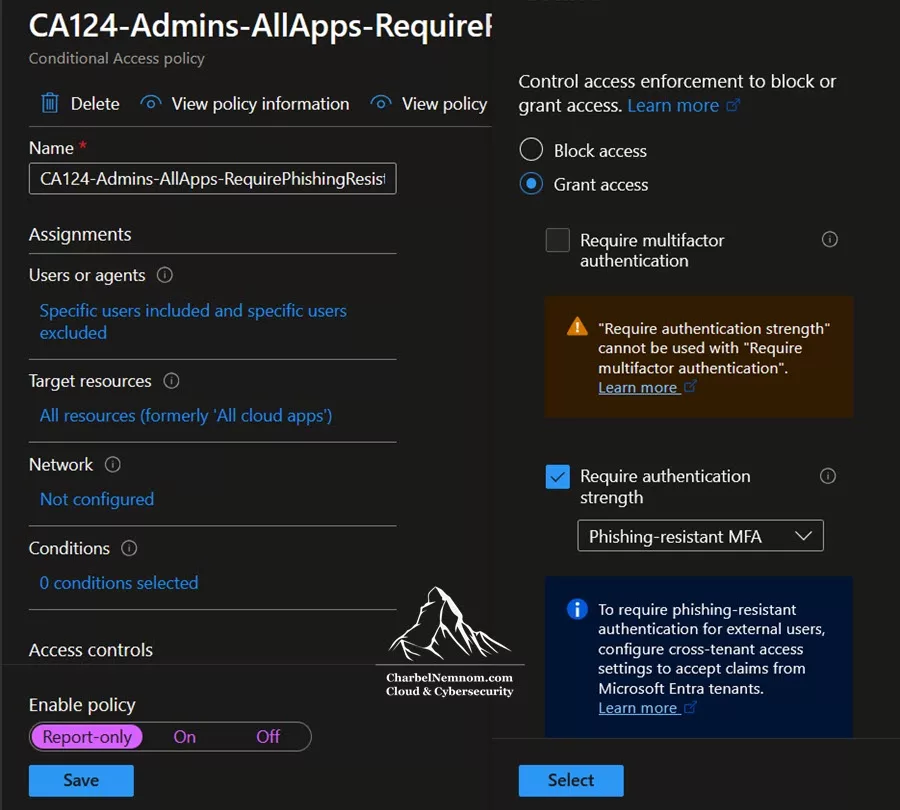This screenshot has width=900, height=810.
Task: Open the Phishing-resistant MFA dropdown
Action: 700,536
